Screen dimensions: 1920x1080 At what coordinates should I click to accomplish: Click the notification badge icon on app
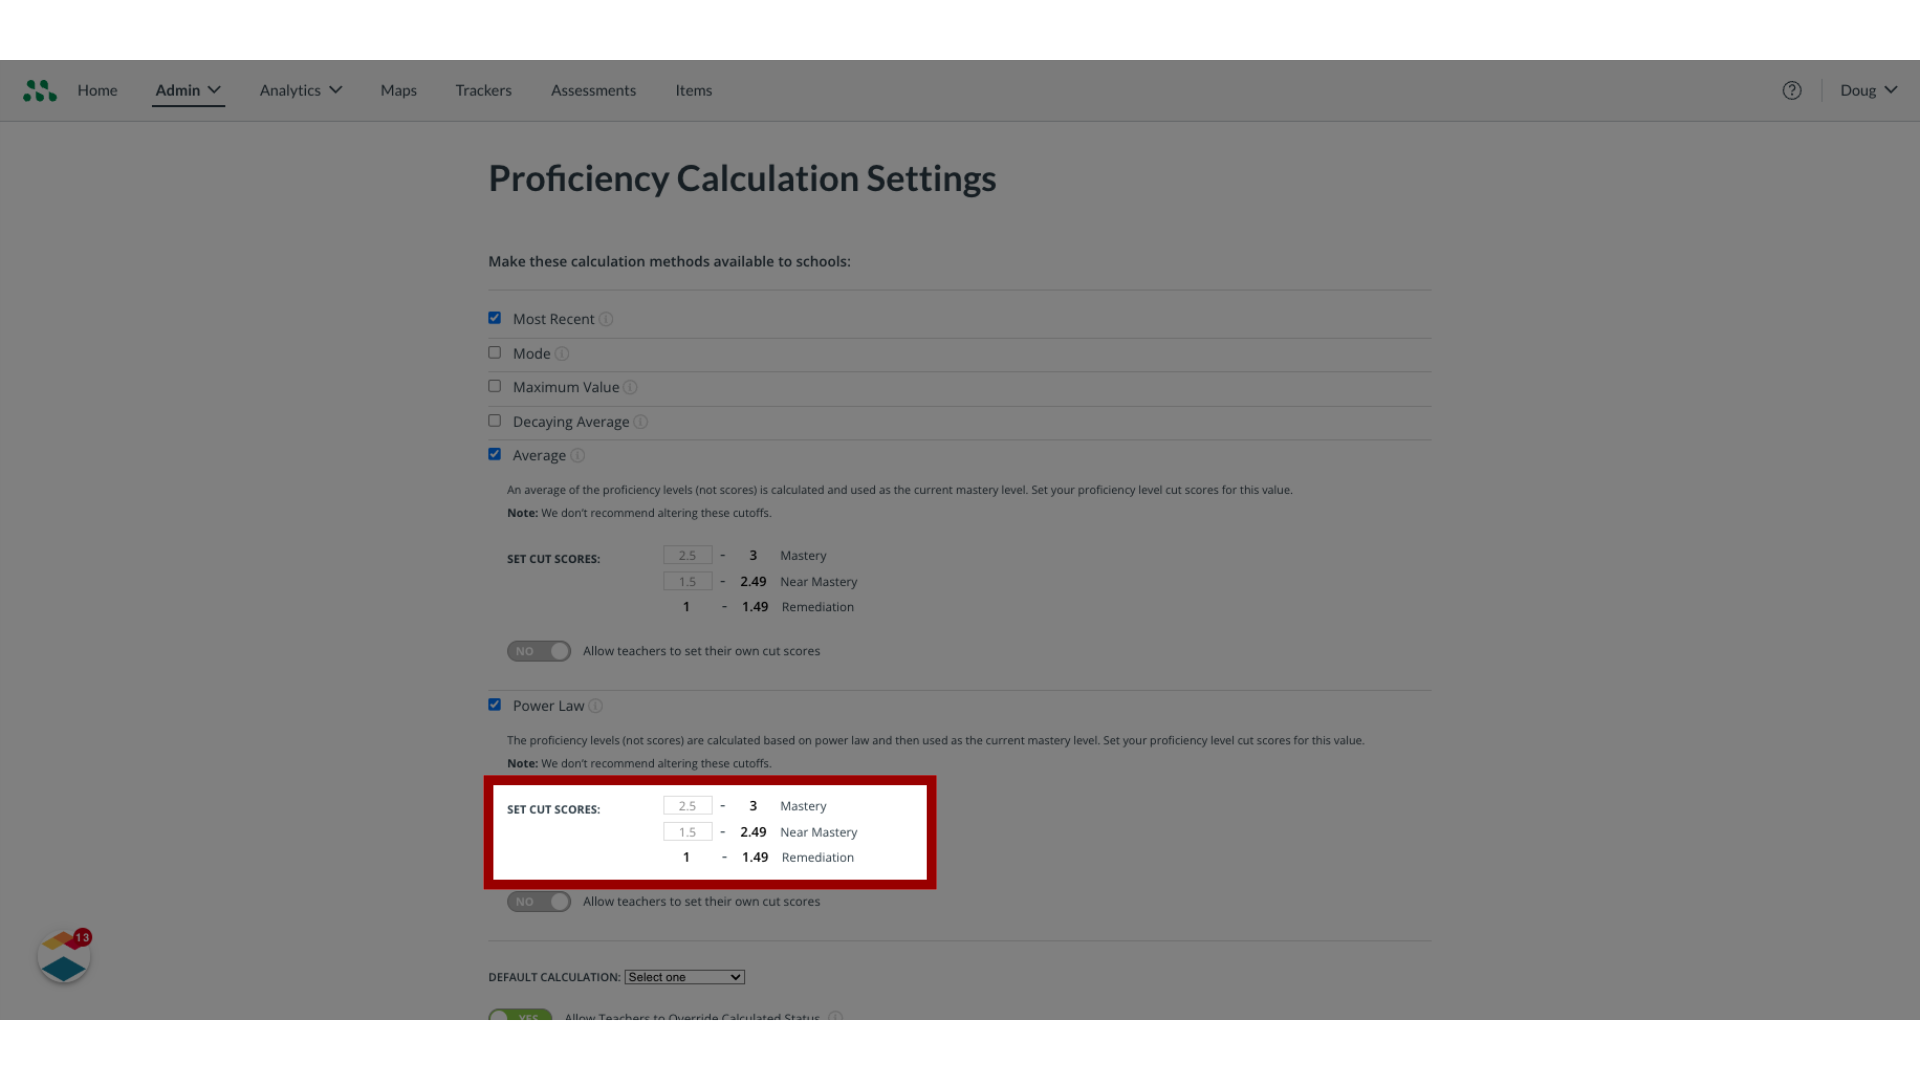click(82, 938)
